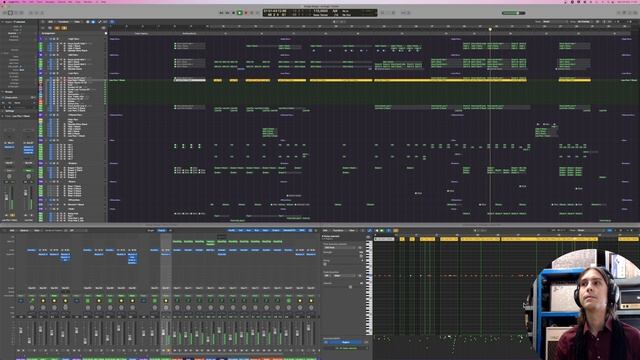Click the blue Region button in the Piano Roll
This screenshot has width=640, height=360.
coord(346,342)
